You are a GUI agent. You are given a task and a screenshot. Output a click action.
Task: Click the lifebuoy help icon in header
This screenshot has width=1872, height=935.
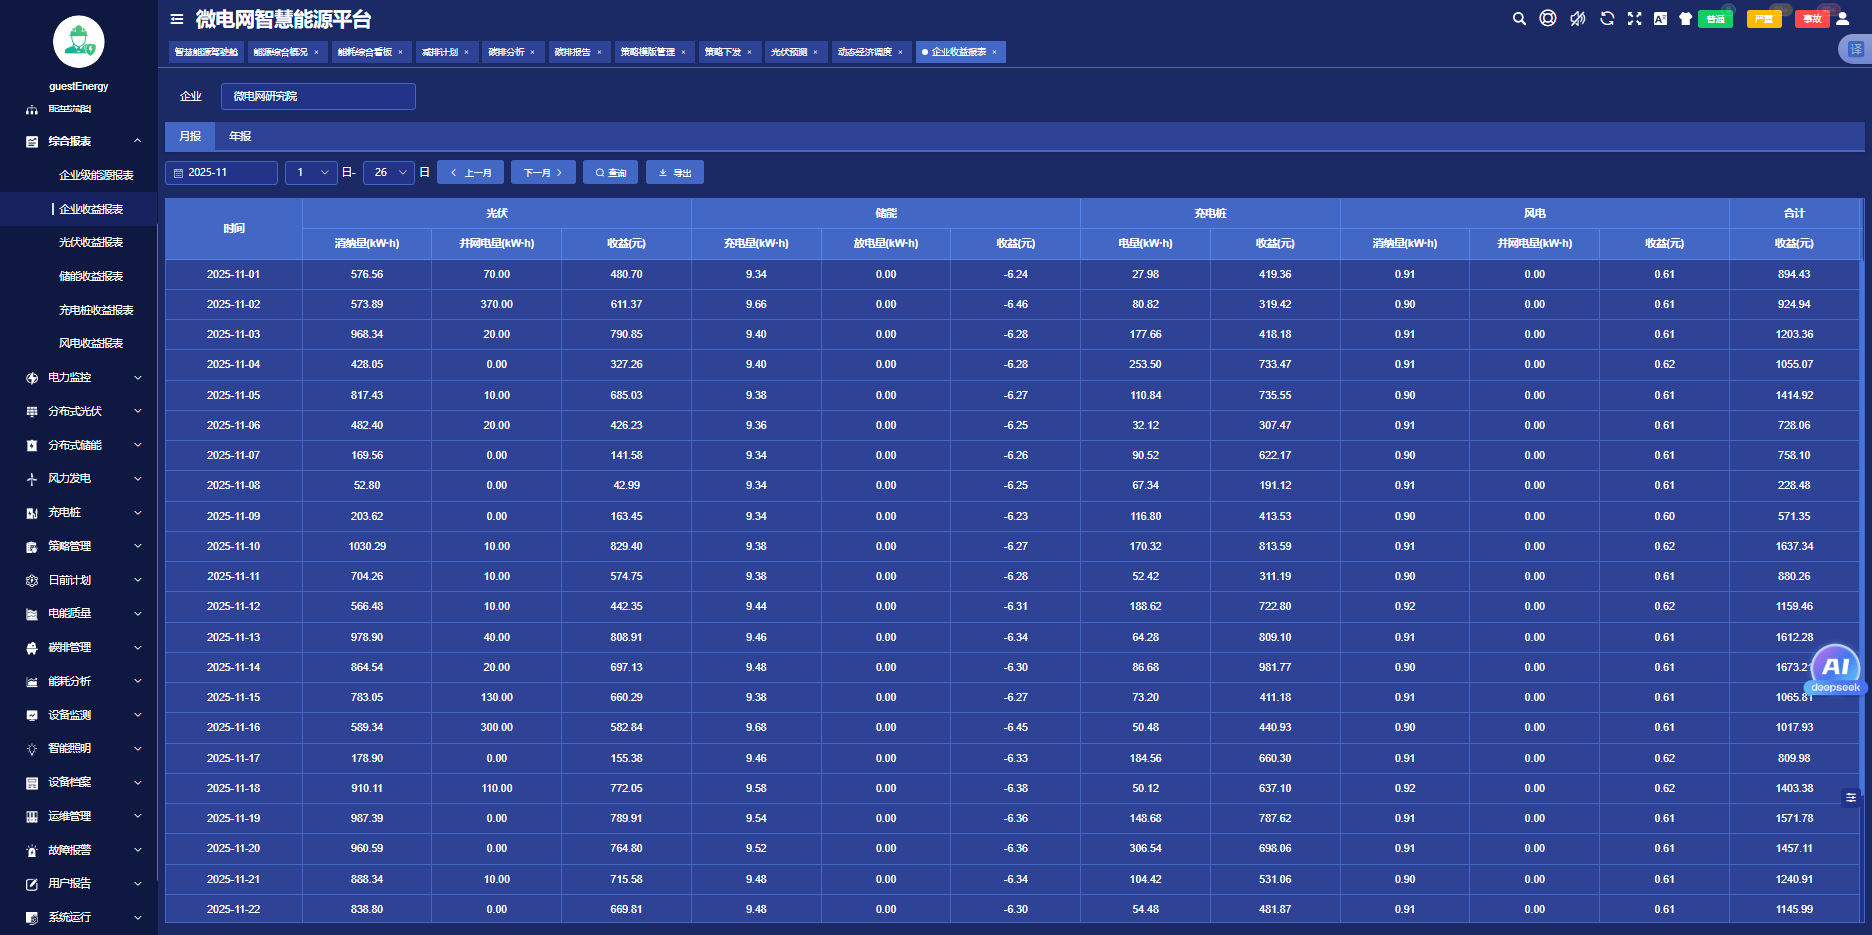(x=1548, y=19)
